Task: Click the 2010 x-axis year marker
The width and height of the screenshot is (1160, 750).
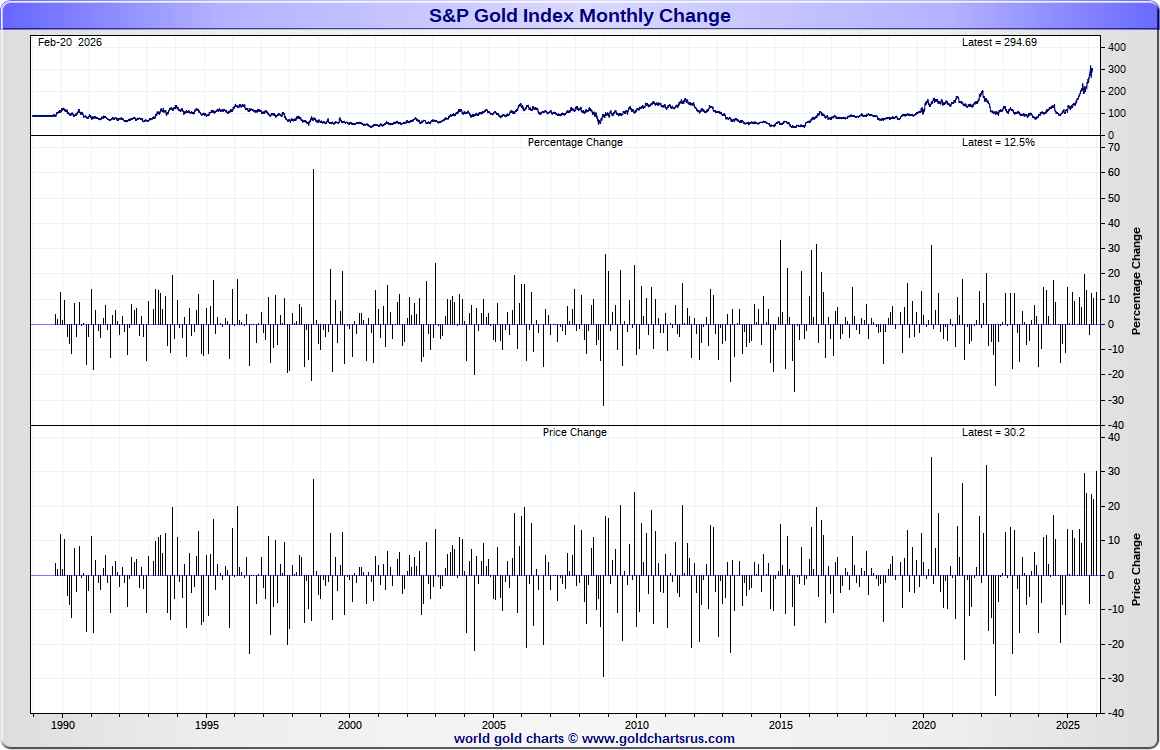Action: click(637, 725)
